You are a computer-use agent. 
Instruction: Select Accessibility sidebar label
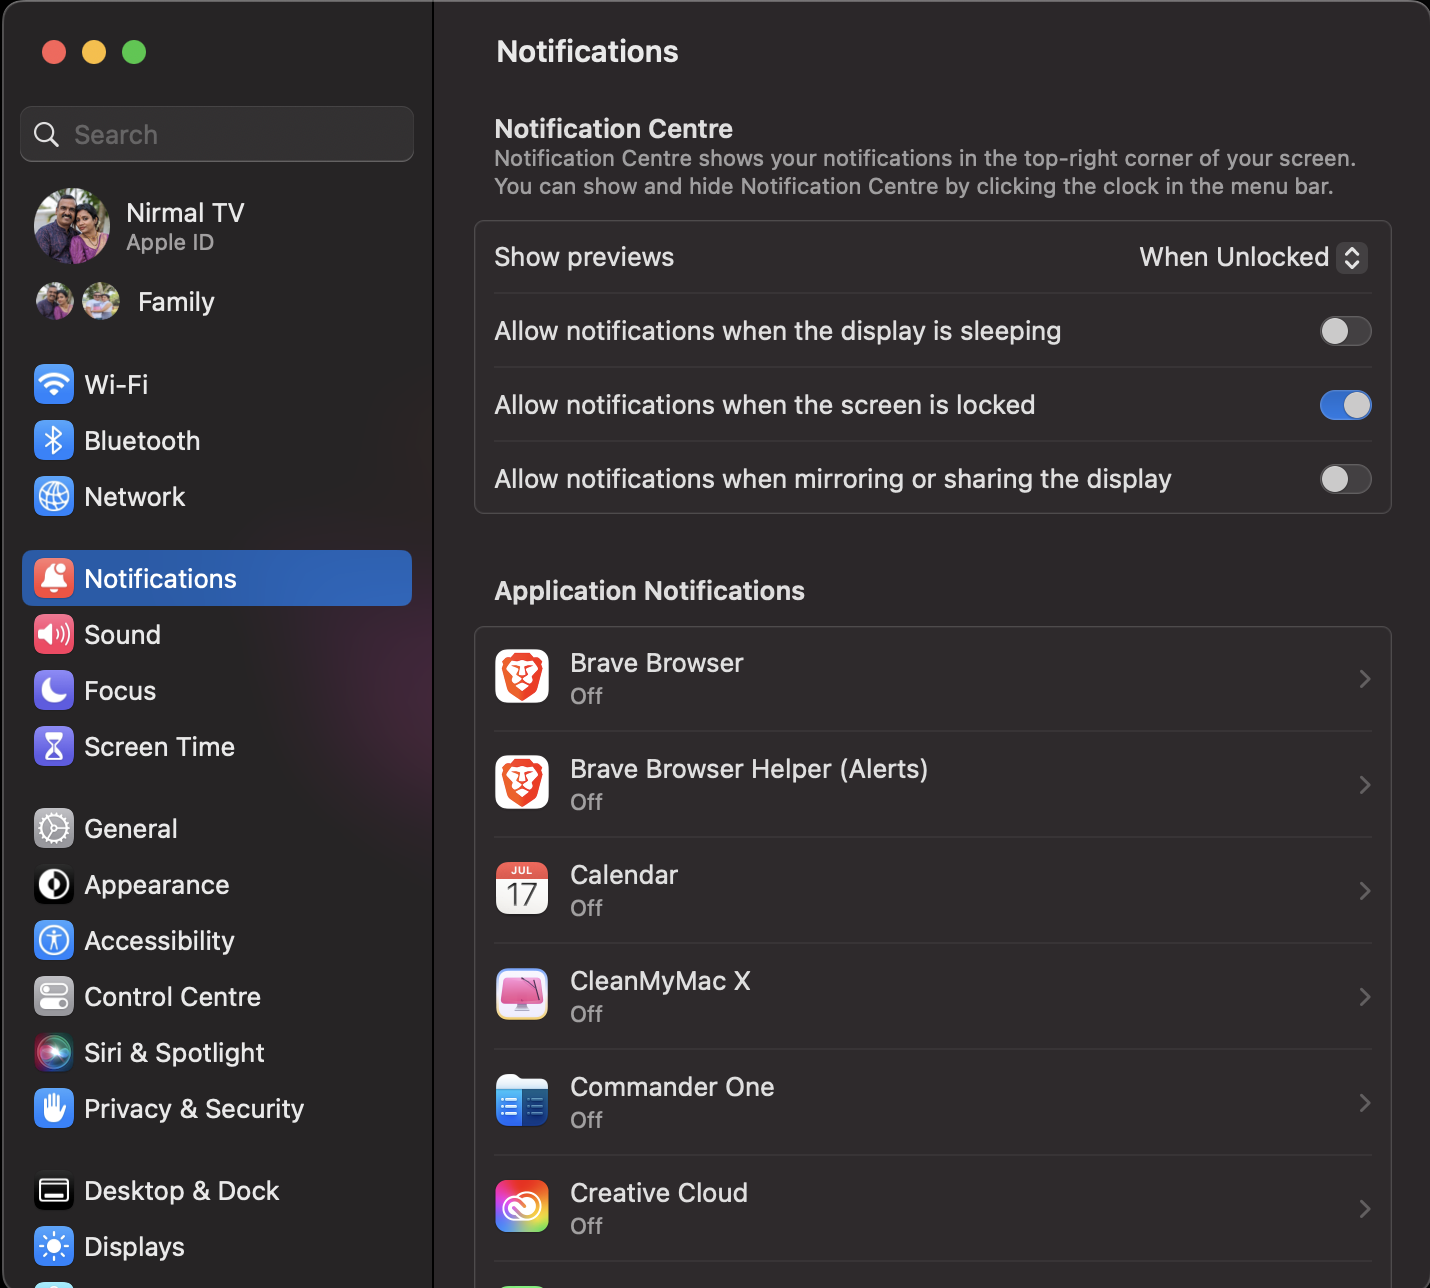[x=159, y=940]
